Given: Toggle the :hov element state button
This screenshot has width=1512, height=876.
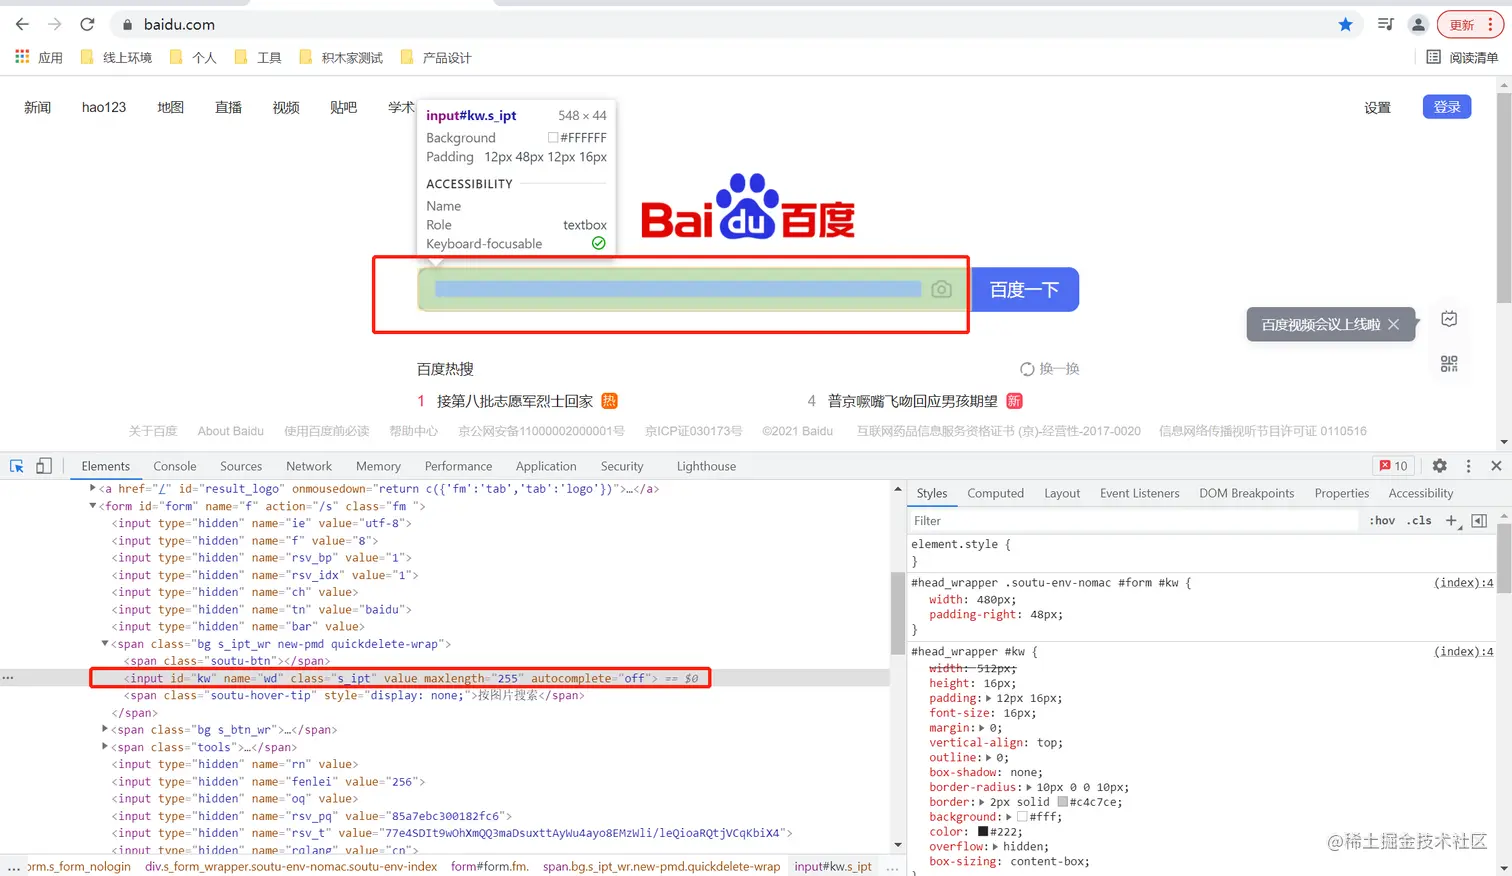Looking at the screenshot, I should point(1382,521).
